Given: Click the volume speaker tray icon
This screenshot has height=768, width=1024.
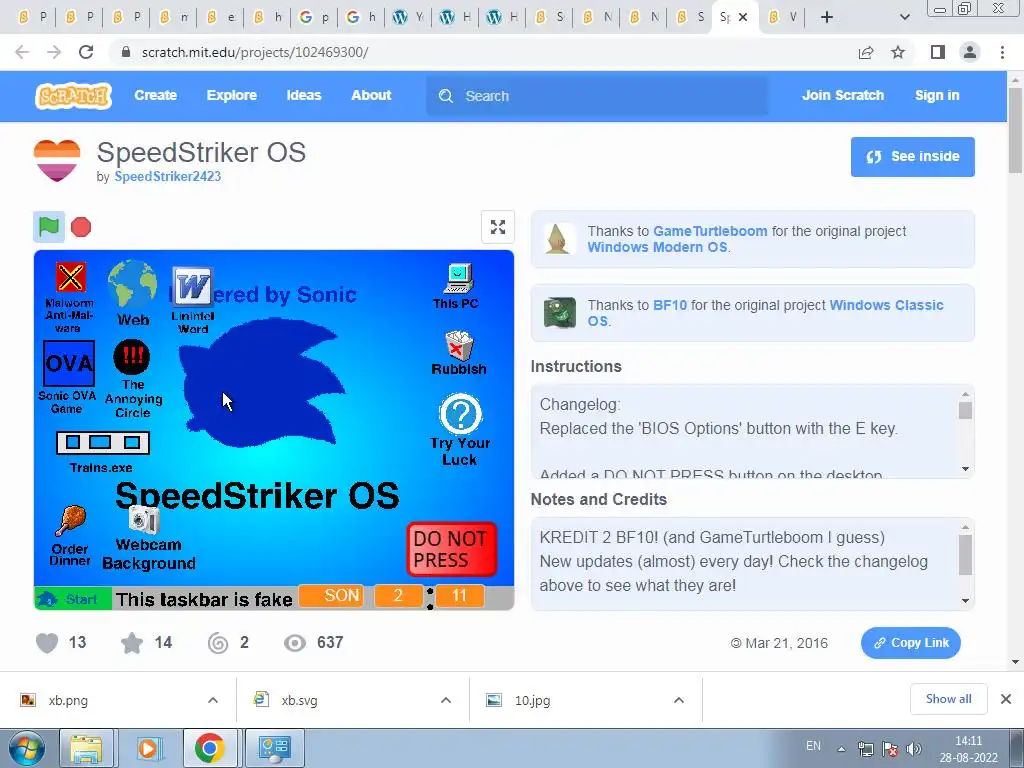Looking at the screenshot, I should click(914, 749).
